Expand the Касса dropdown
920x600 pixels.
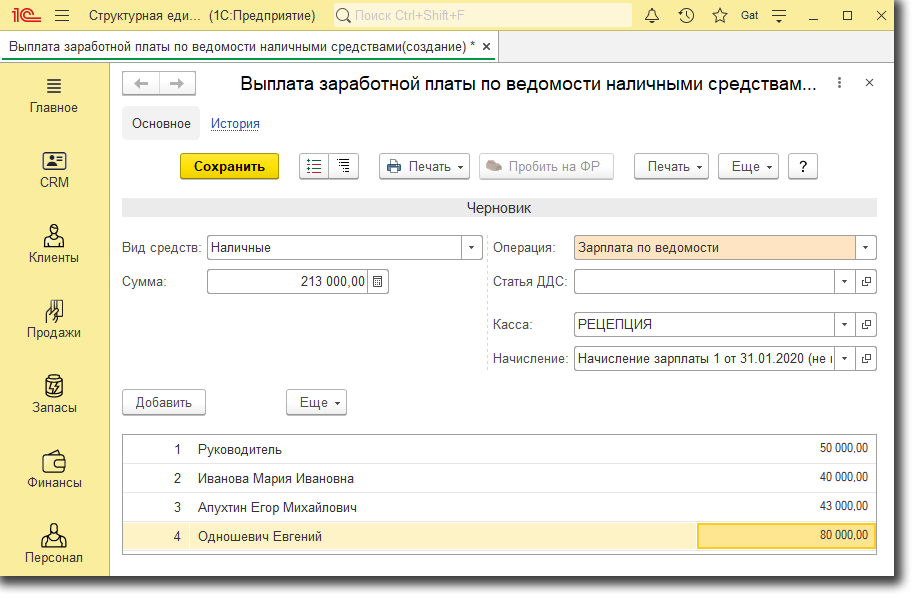(844, 324)
